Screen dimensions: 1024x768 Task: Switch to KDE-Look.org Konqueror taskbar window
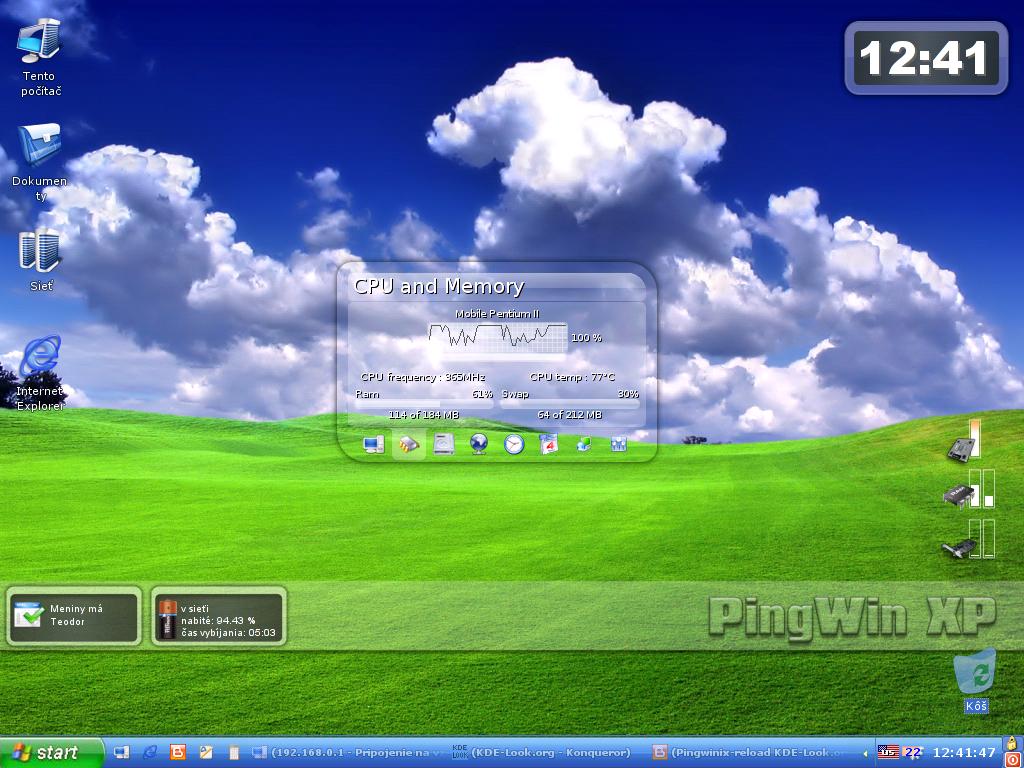pyautogui.click(x=542, y=753)
